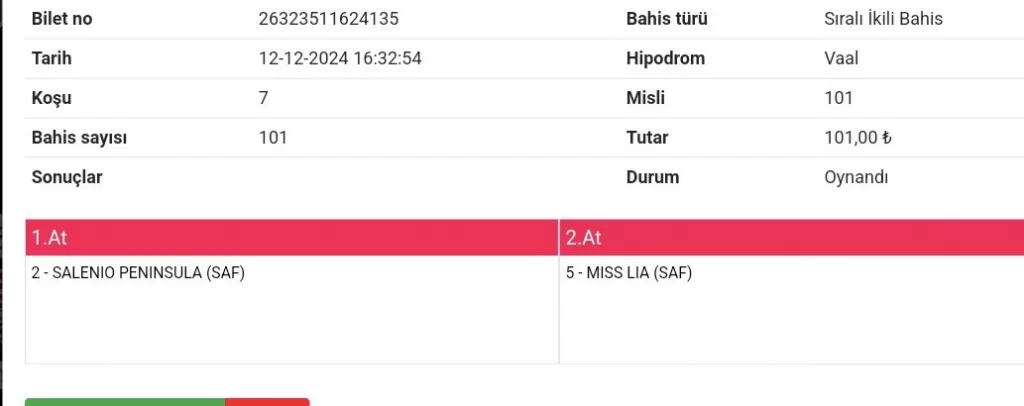Click the Sıralı İkili Bahis bet type value

pyautogui.click(x=877, y=19)
